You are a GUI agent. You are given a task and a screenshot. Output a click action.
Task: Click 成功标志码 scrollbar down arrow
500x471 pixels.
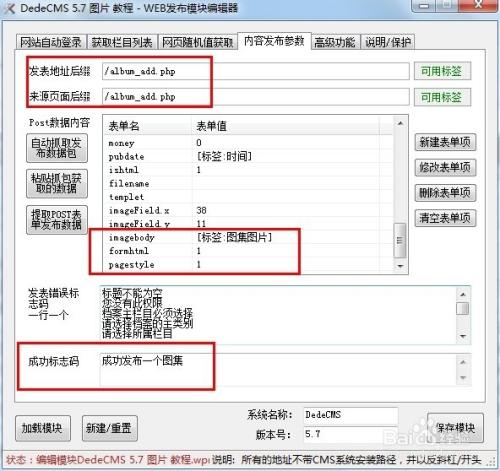pyautogui.click(x=463, y=378)
